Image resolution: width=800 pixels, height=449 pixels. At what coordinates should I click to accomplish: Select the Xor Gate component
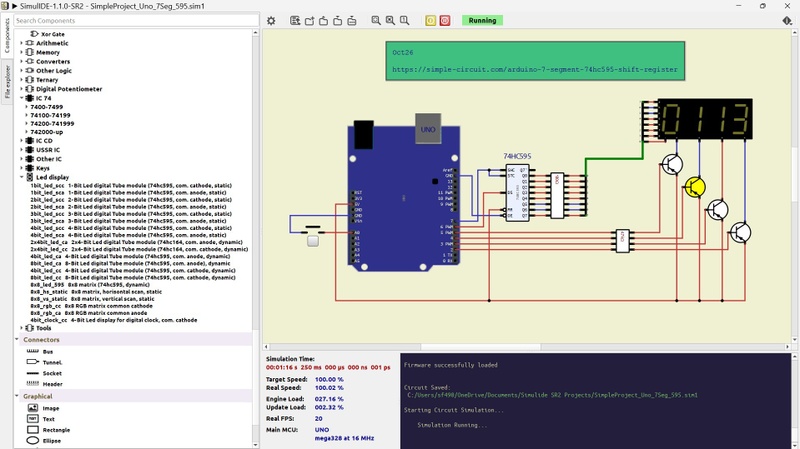coord(53,34)
